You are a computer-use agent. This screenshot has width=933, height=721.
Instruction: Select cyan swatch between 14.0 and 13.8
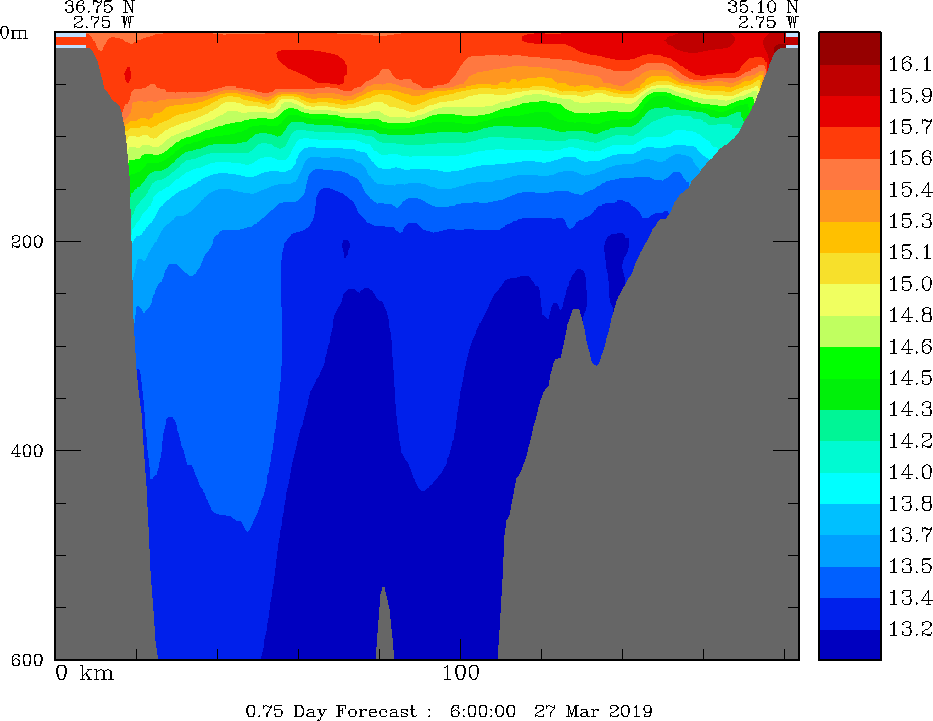(x=849, y=488)
